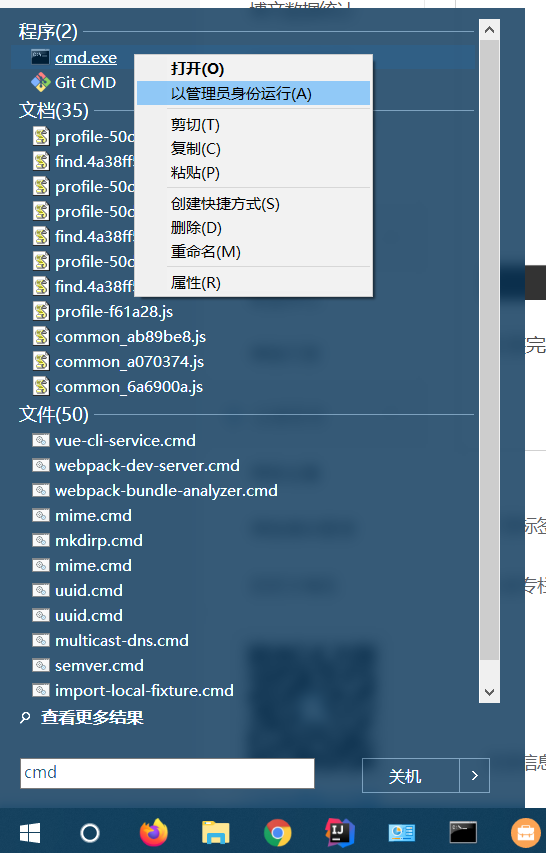Open vue-cli-service.cmd file result
546x853 pixels.
coord(125,440)
